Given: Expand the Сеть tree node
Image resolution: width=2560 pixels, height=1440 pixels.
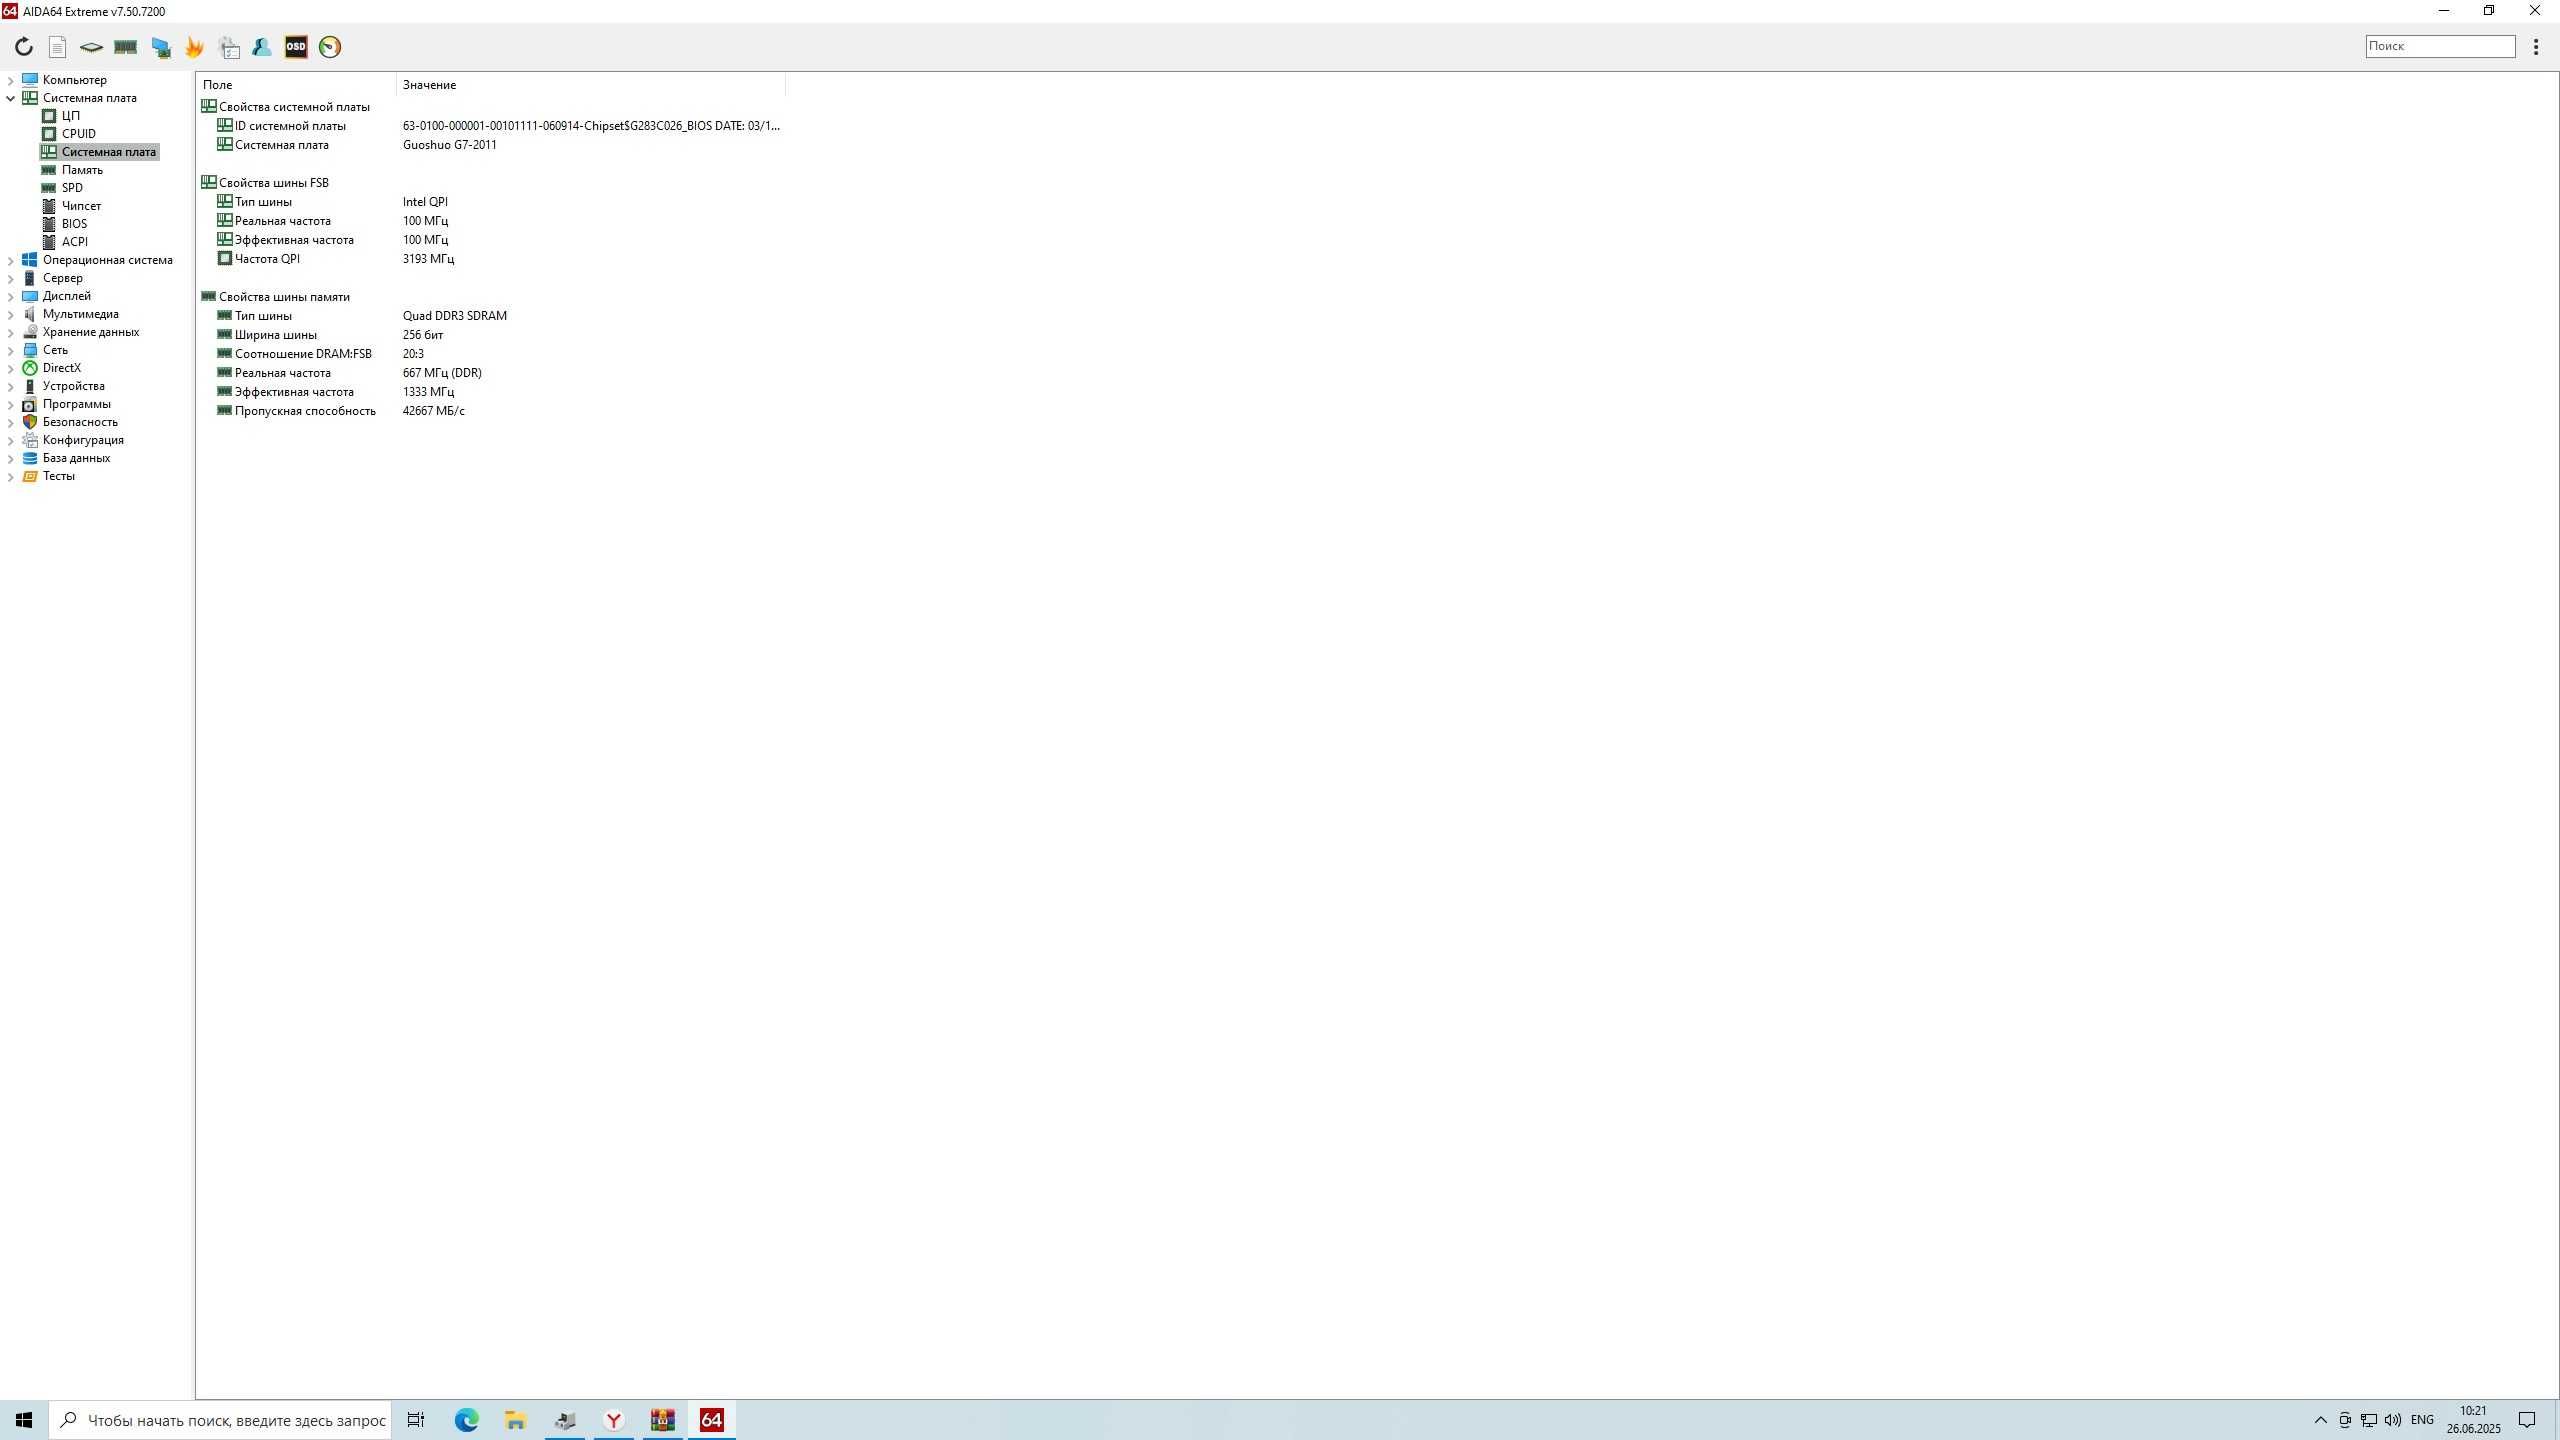Looking at the screenshot, I should coord(11,350).
